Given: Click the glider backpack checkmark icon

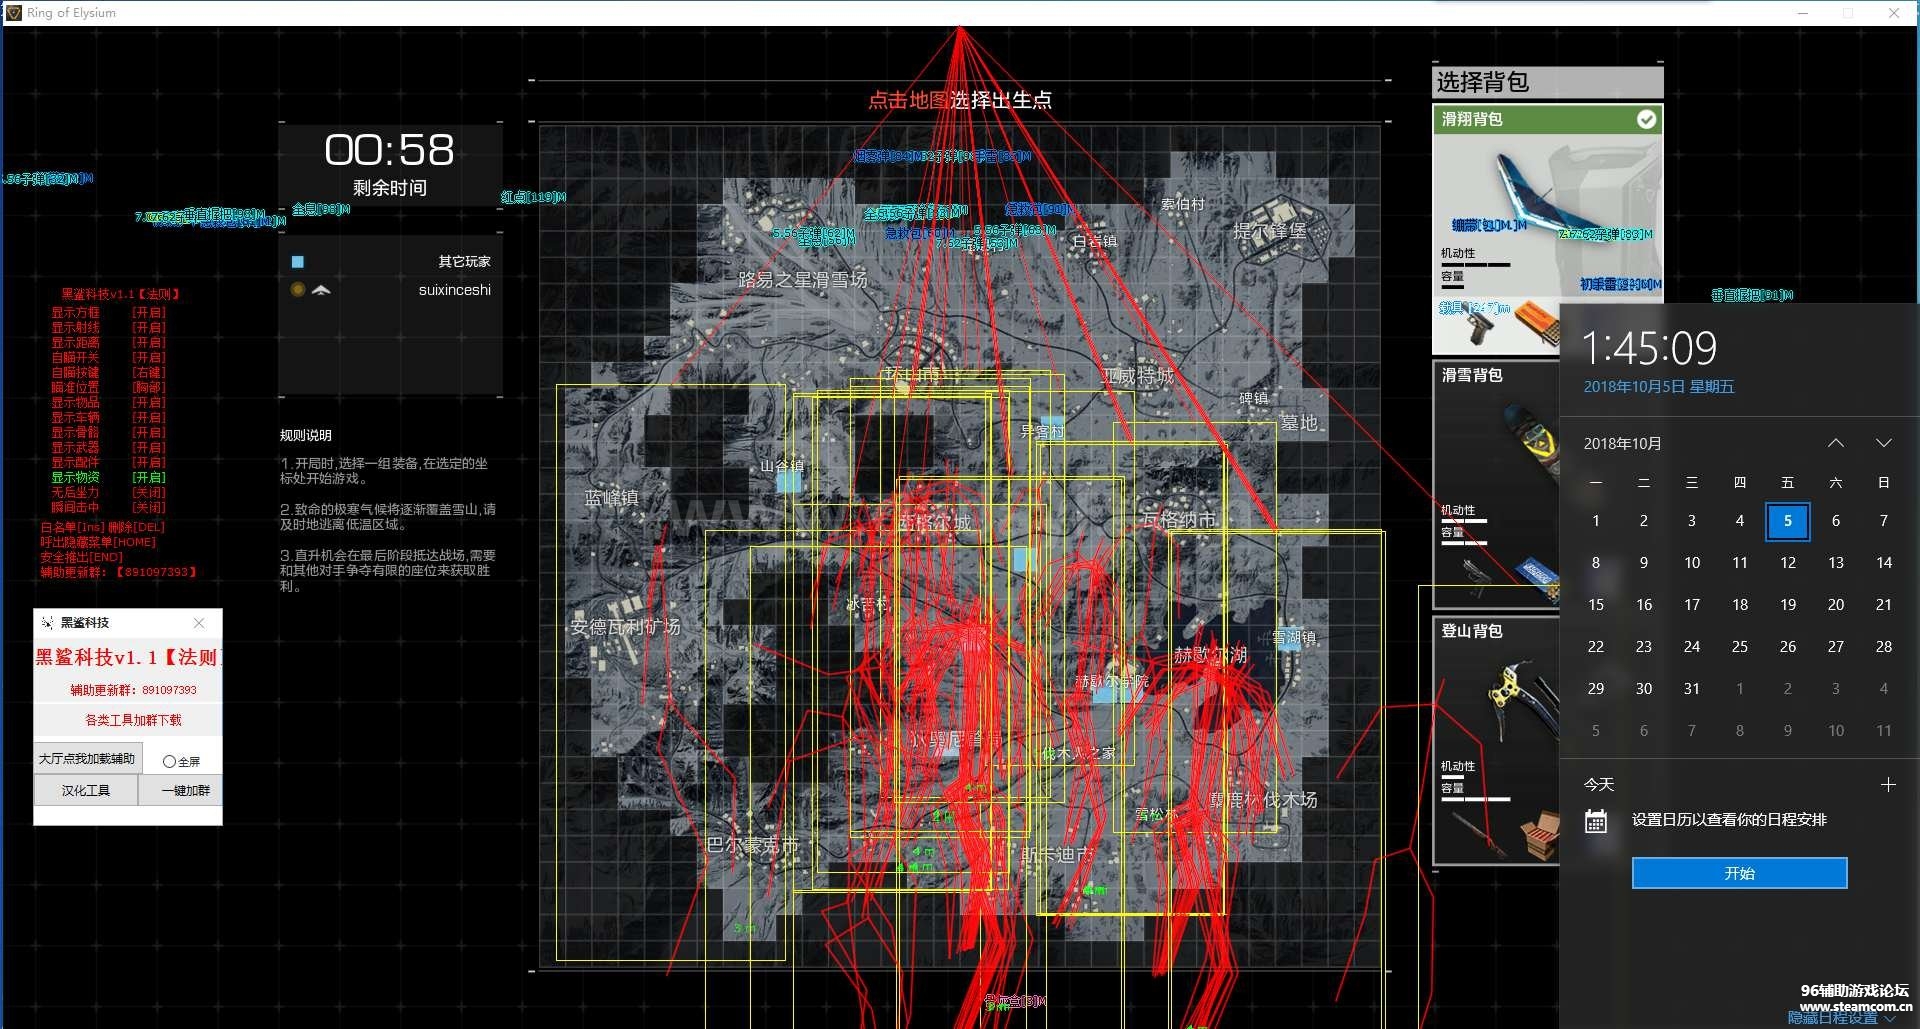Looking at the screenshot, I should click(1646, 120).
